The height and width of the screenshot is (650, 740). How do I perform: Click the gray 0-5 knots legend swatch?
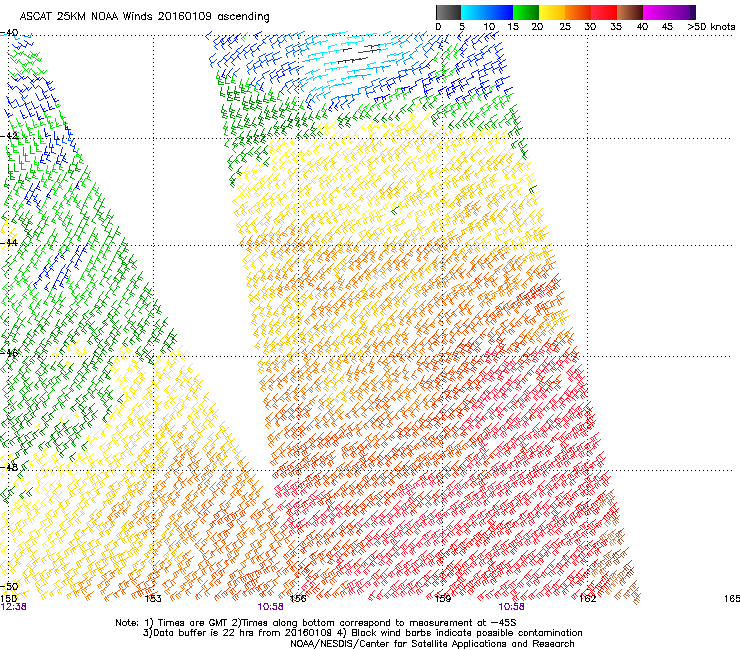[448, 12]
